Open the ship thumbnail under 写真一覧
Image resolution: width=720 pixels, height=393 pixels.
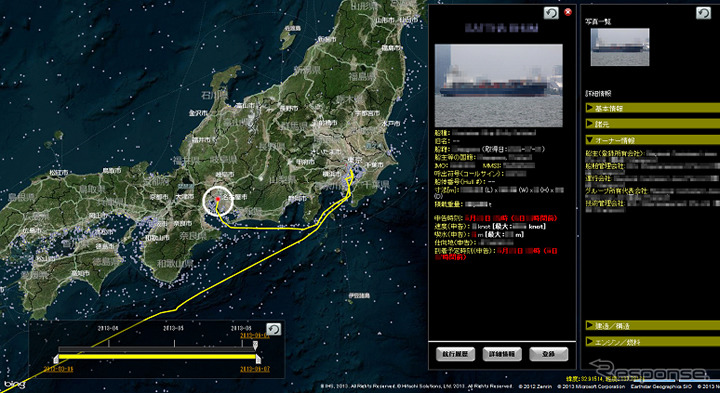coord(620,47)
